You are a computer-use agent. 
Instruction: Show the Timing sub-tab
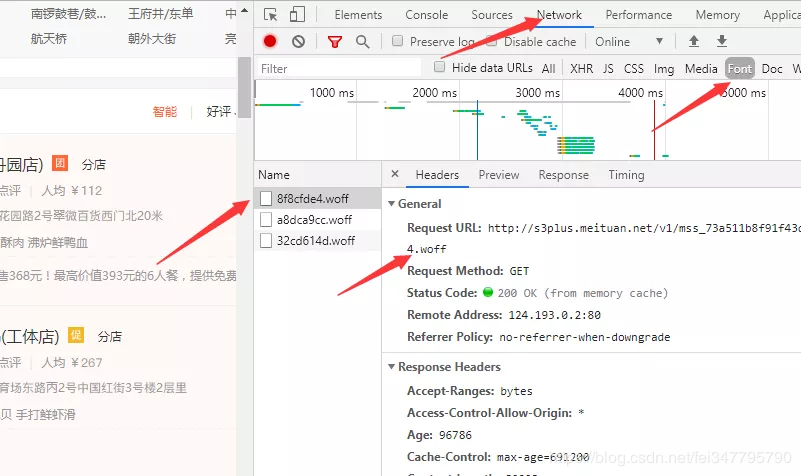[x=626, y=175]
